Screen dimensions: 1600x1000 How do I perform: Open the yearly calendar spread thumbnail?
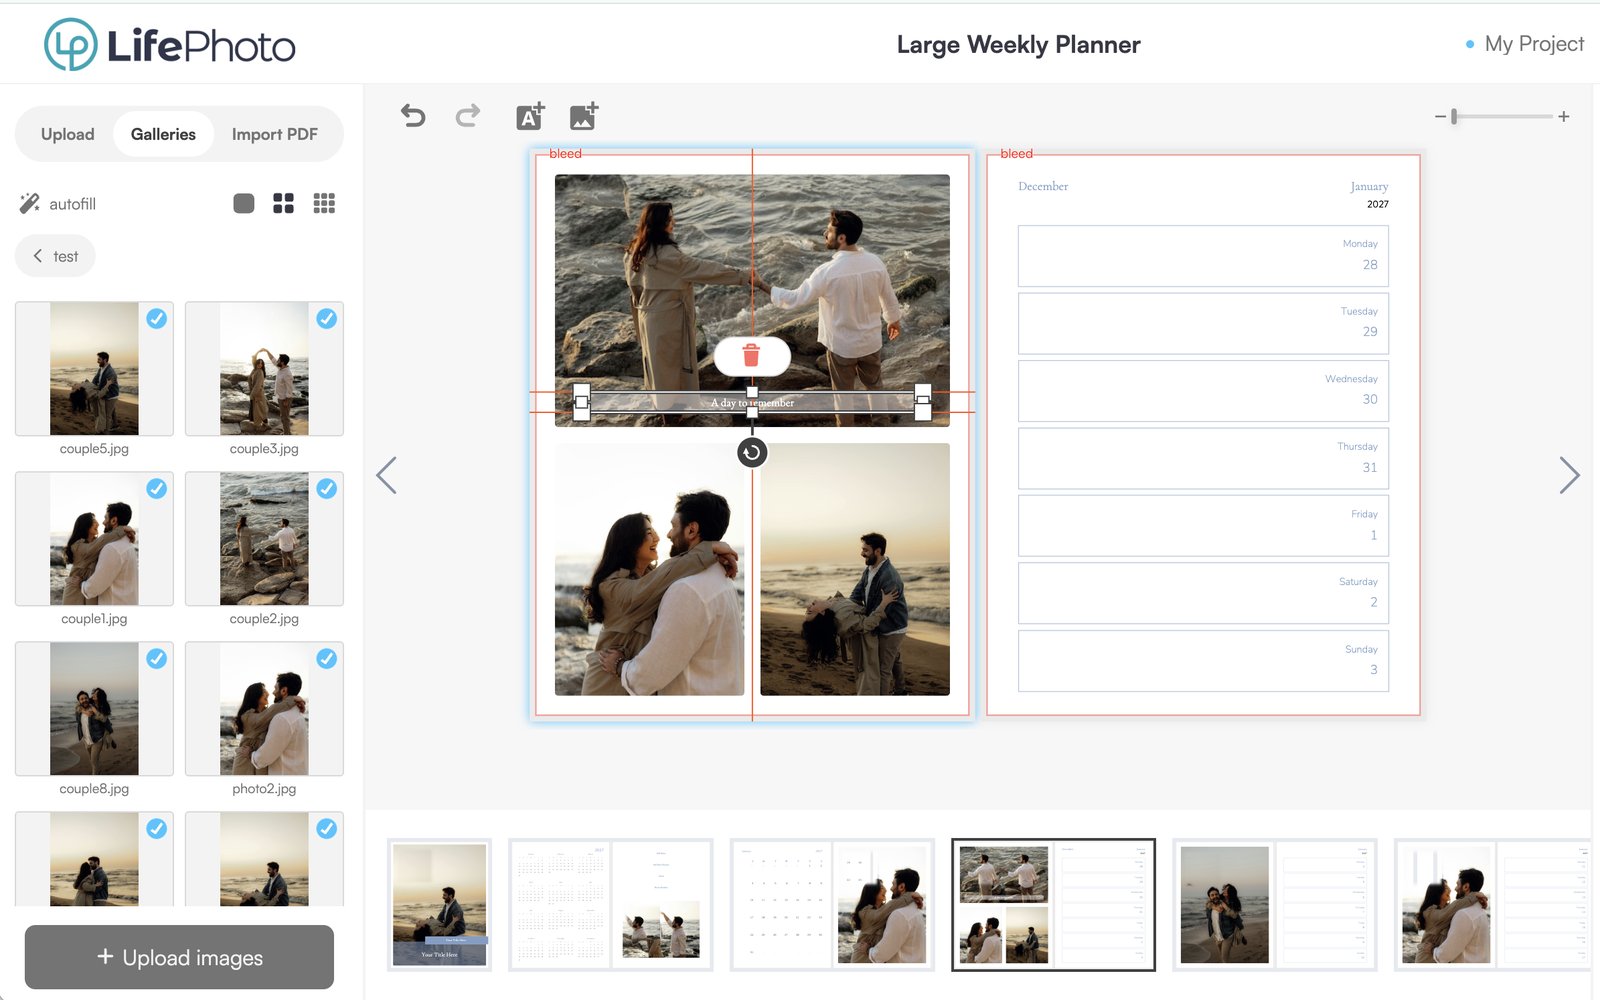611,905
